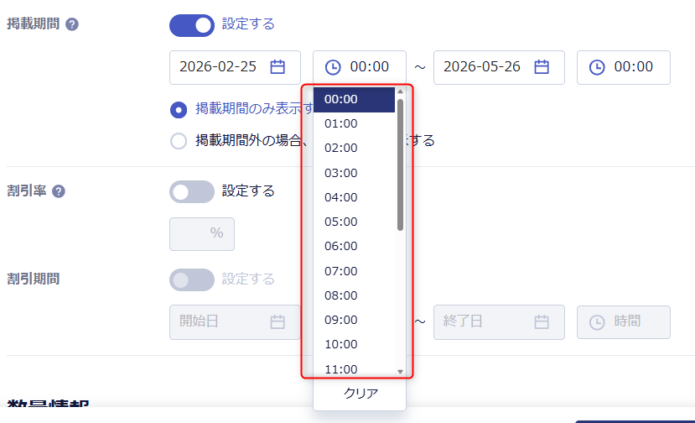Pick 10:00 in the time dropdown
Screen dimensions: 695x423
pos(341,344)
